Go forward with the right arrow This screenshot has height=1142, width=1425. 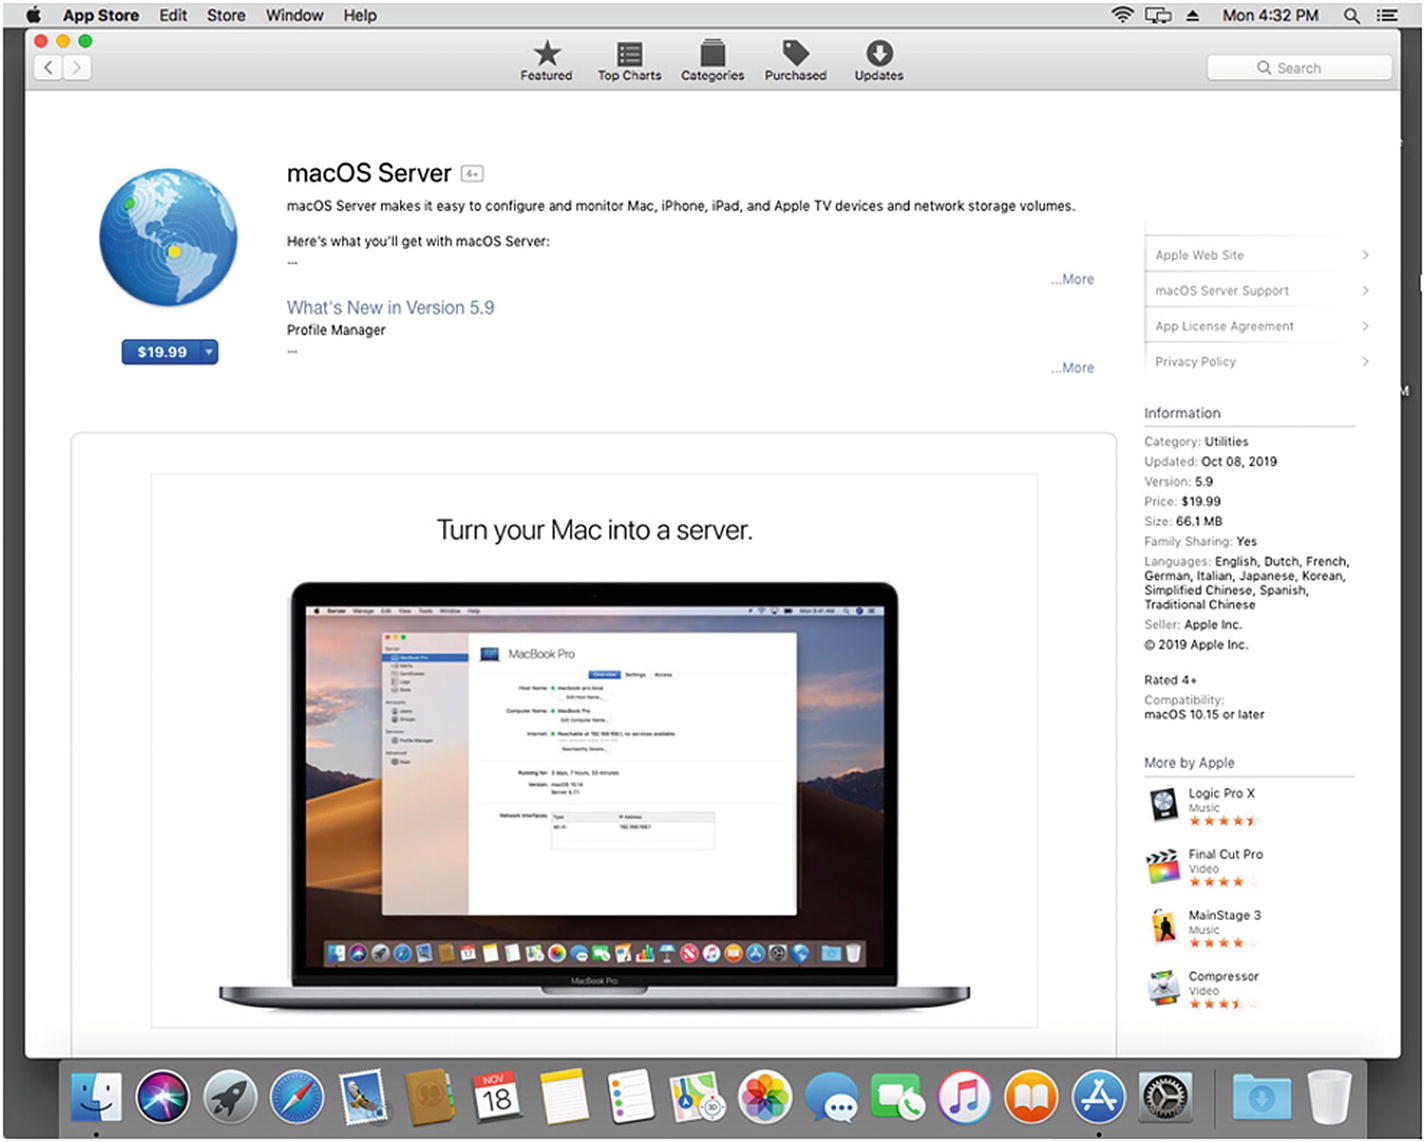(x=77, y=67)
